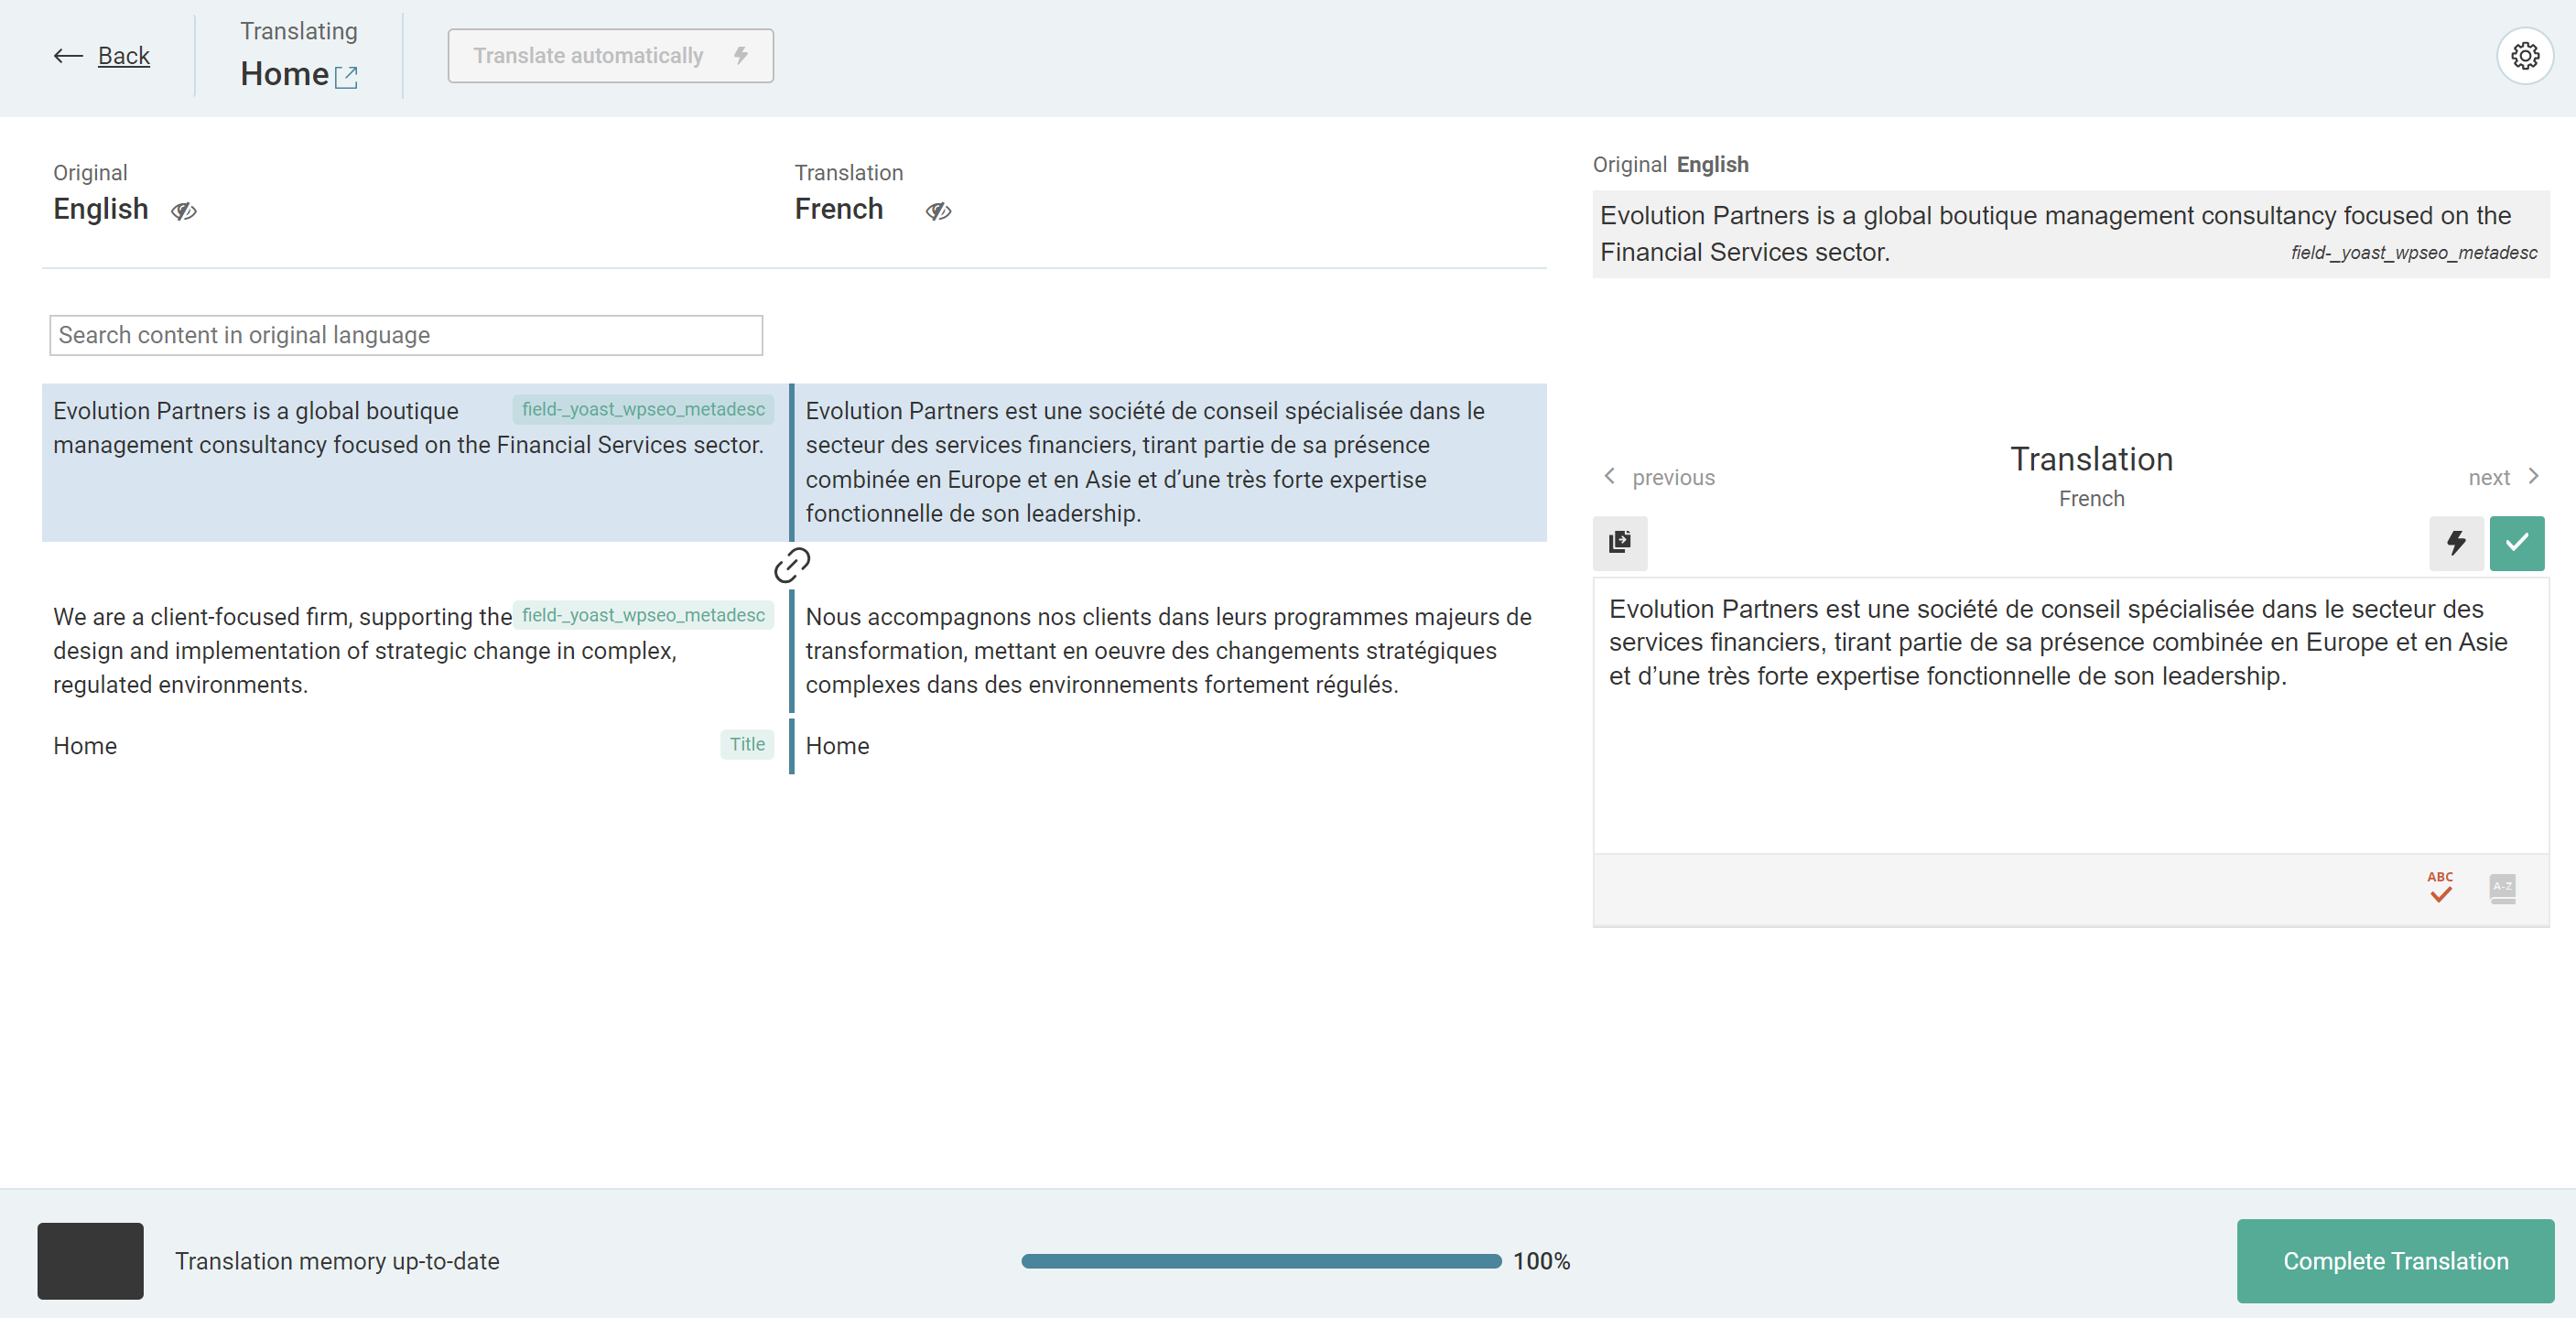Run the ABC spell check
Image resolution: width=2576 pixels, height=1318 pixels.
tap(2440, 887)
